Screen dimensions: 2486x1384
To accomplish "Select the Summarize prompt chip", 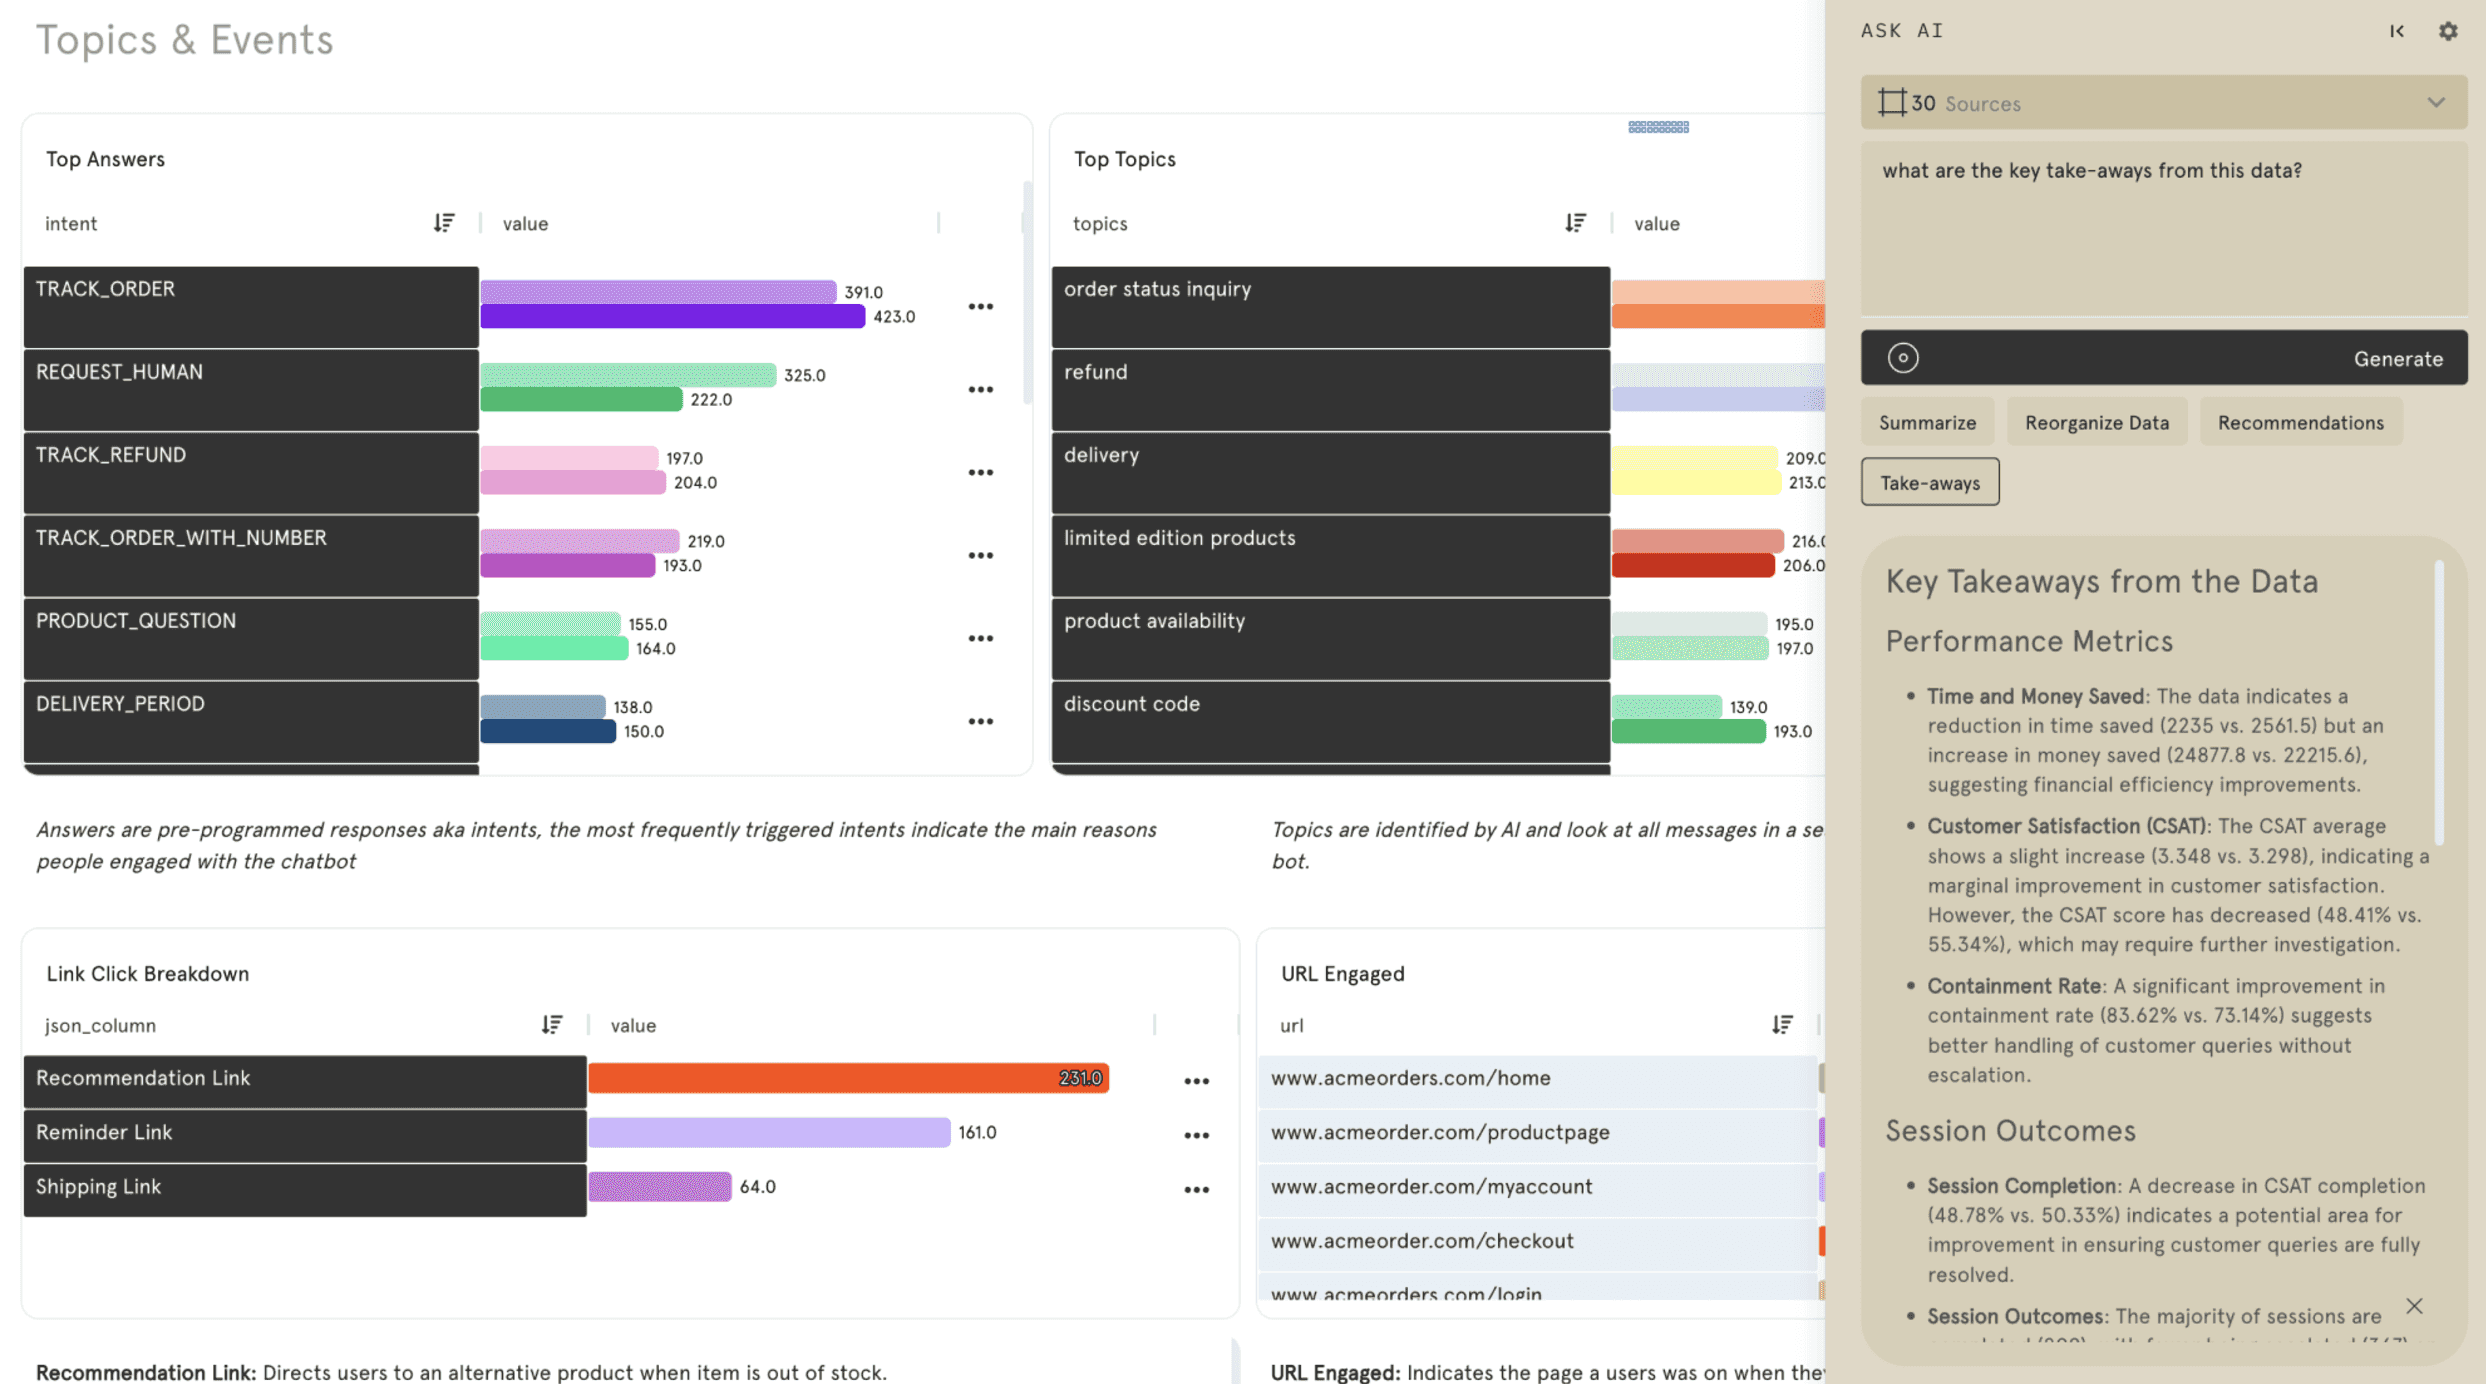I will (1927, 423).
